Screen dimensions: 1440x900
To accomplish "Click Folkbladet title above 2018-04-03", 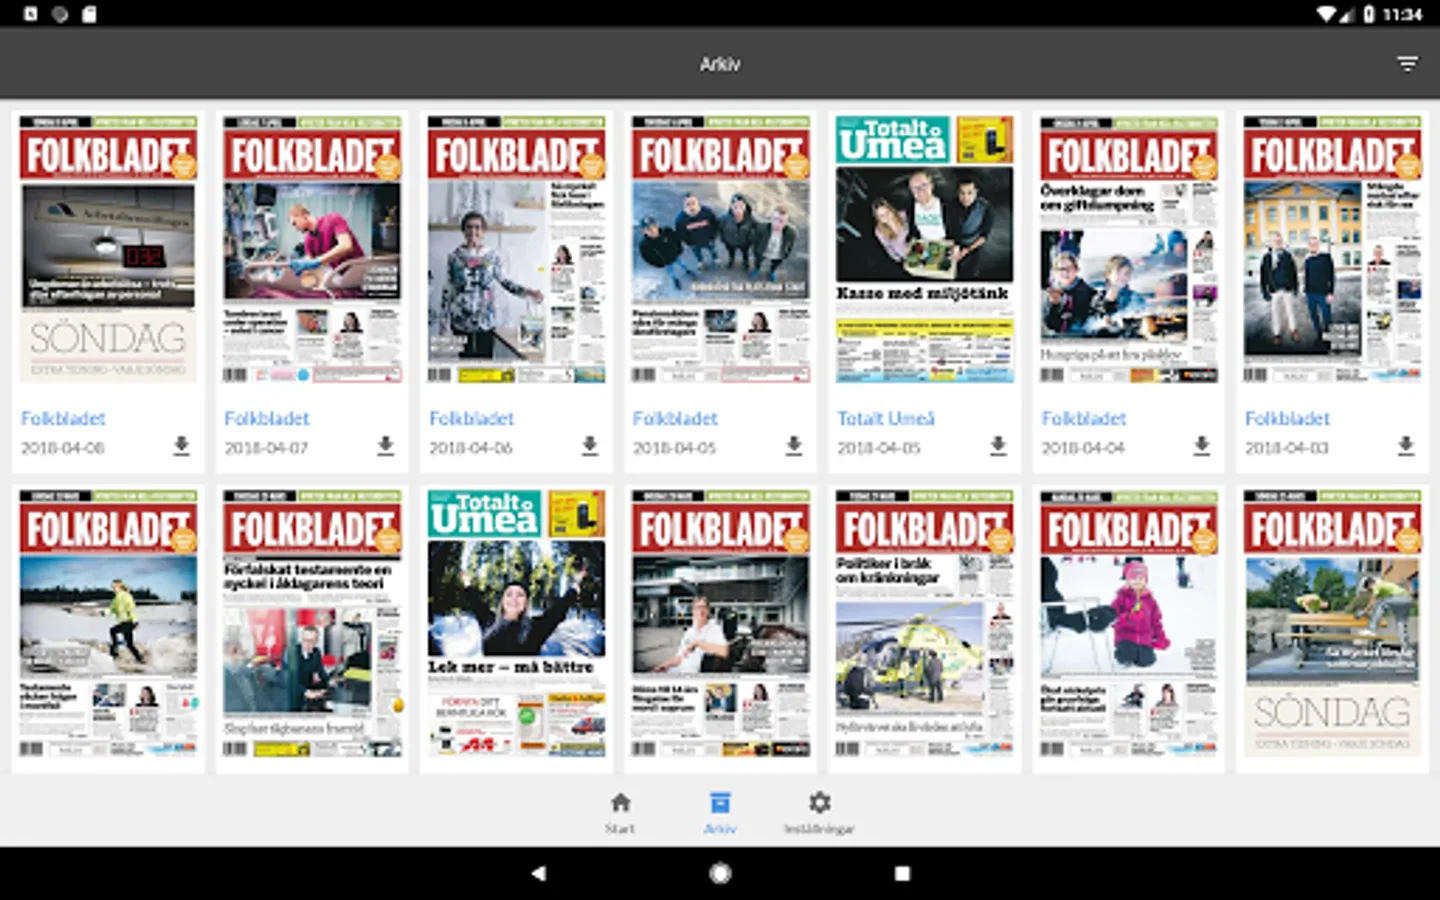I will [1288, 418].
